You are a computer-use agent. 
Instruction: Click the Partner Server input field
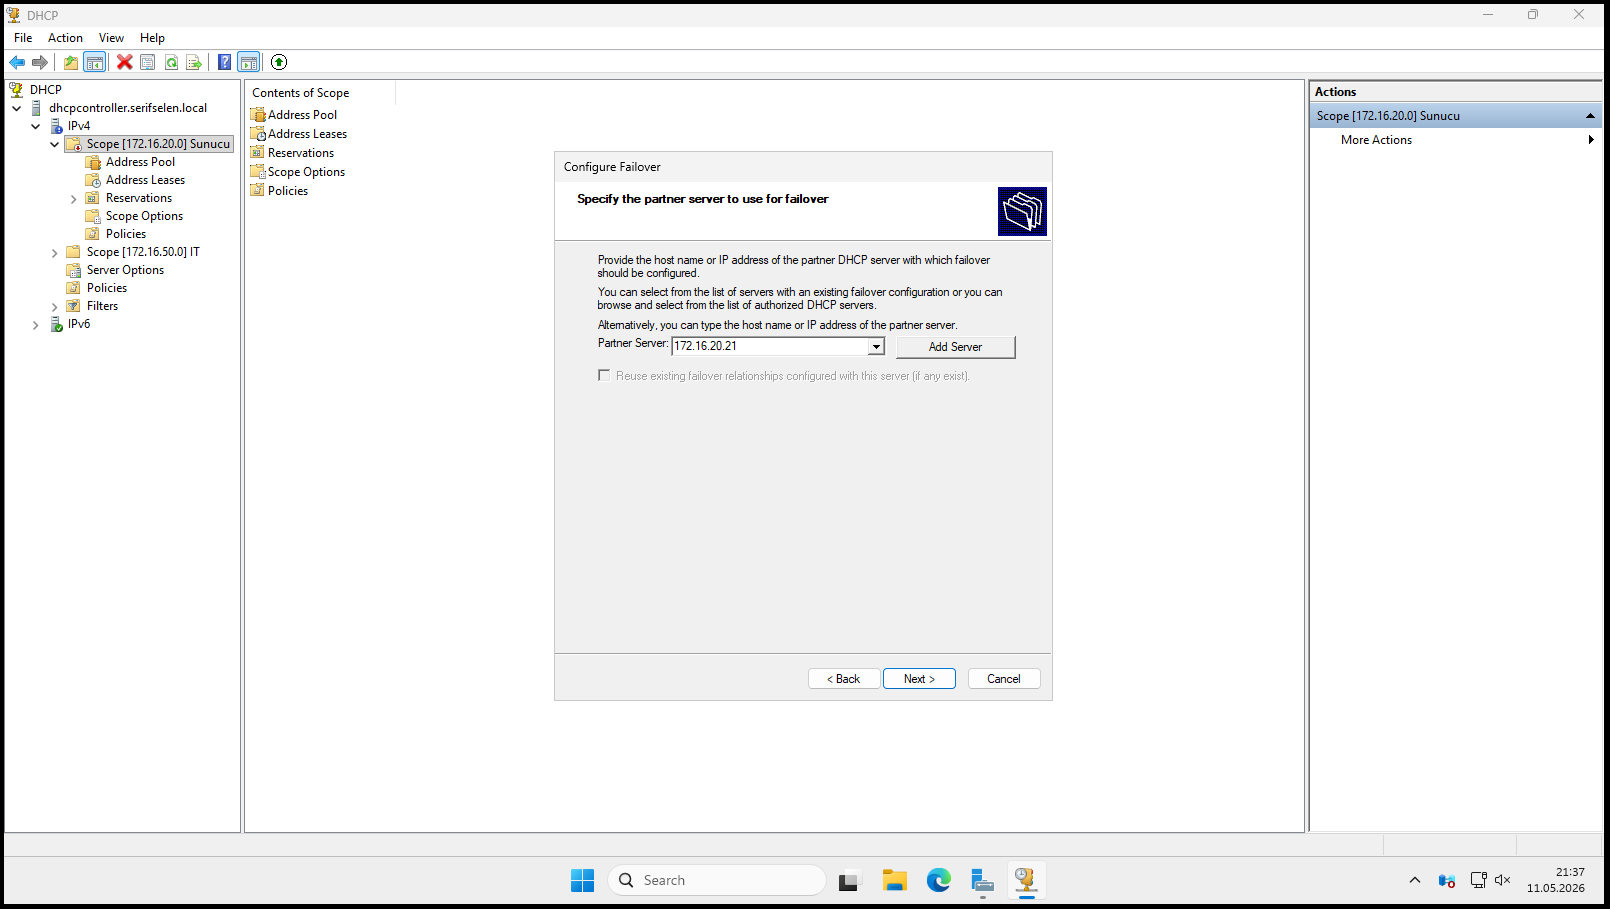pyautogui.click(x=770, y=346)
